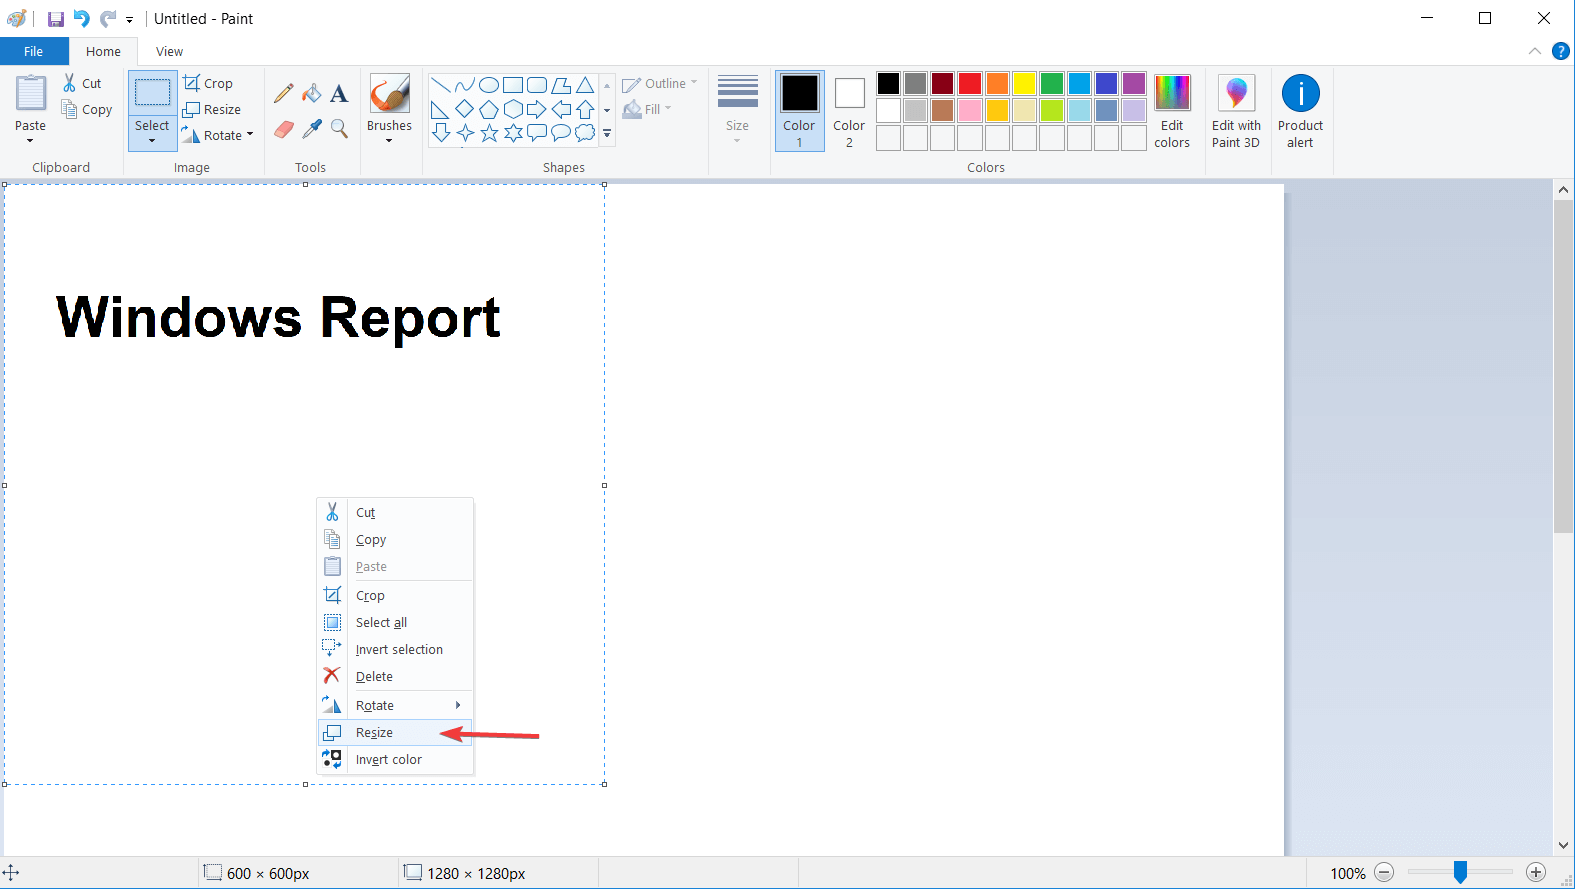Activate the Magnifier tool
1575x889 pixels.
340,129
